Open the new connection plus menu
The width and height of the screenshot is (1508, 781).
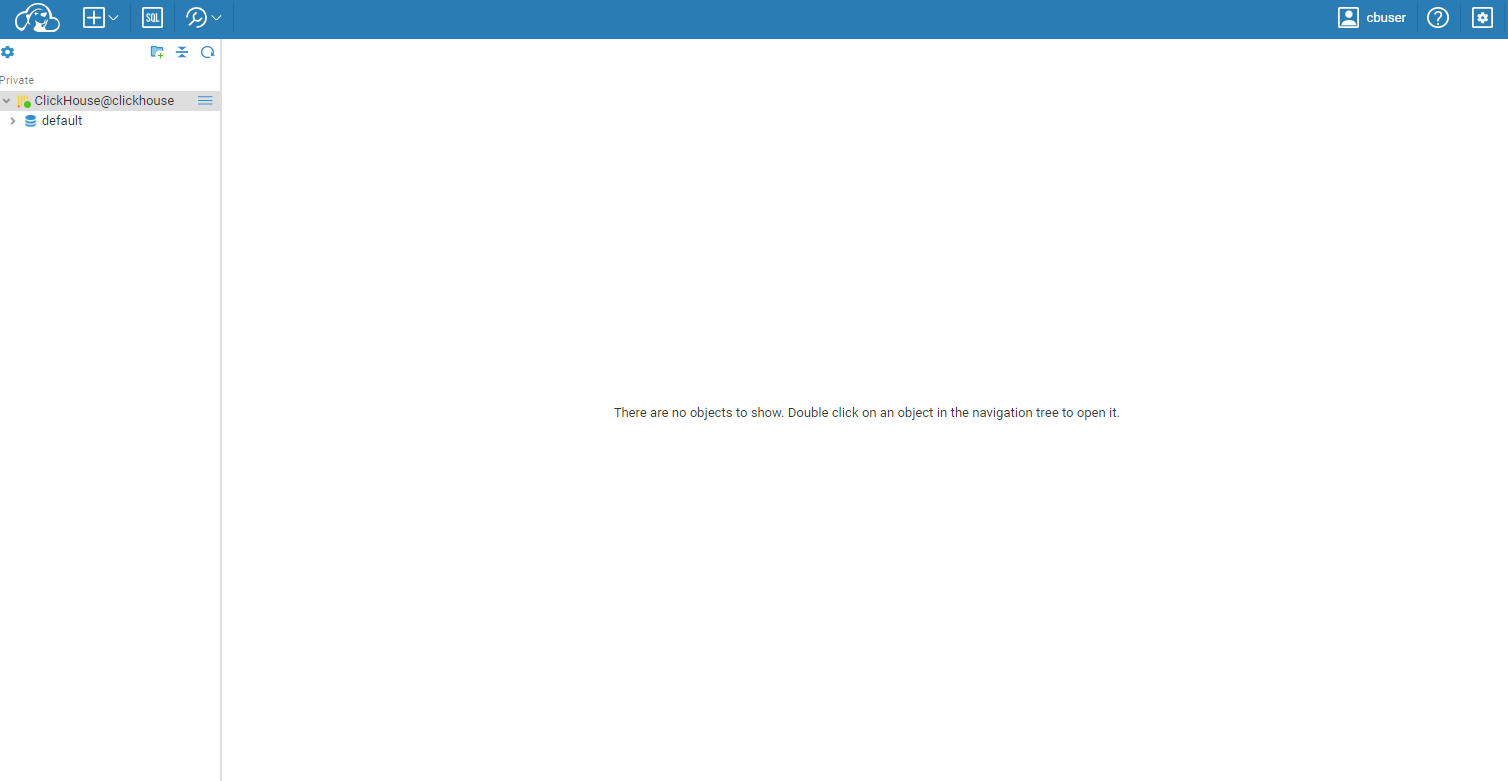pyautogui.click(x=100, y=18)
